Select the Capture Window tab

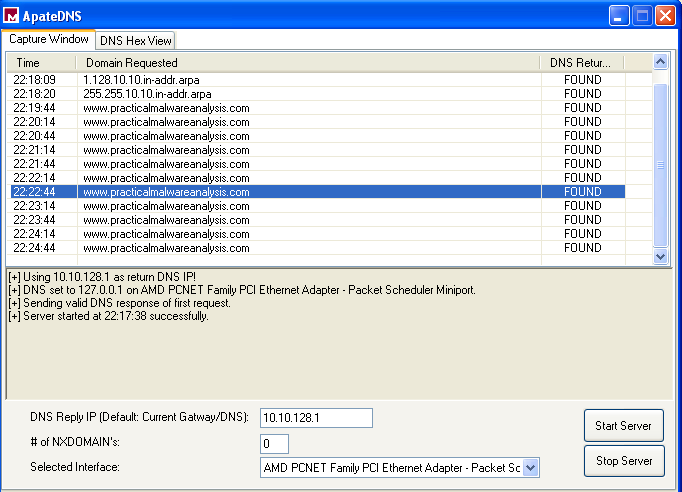[49, 40]
